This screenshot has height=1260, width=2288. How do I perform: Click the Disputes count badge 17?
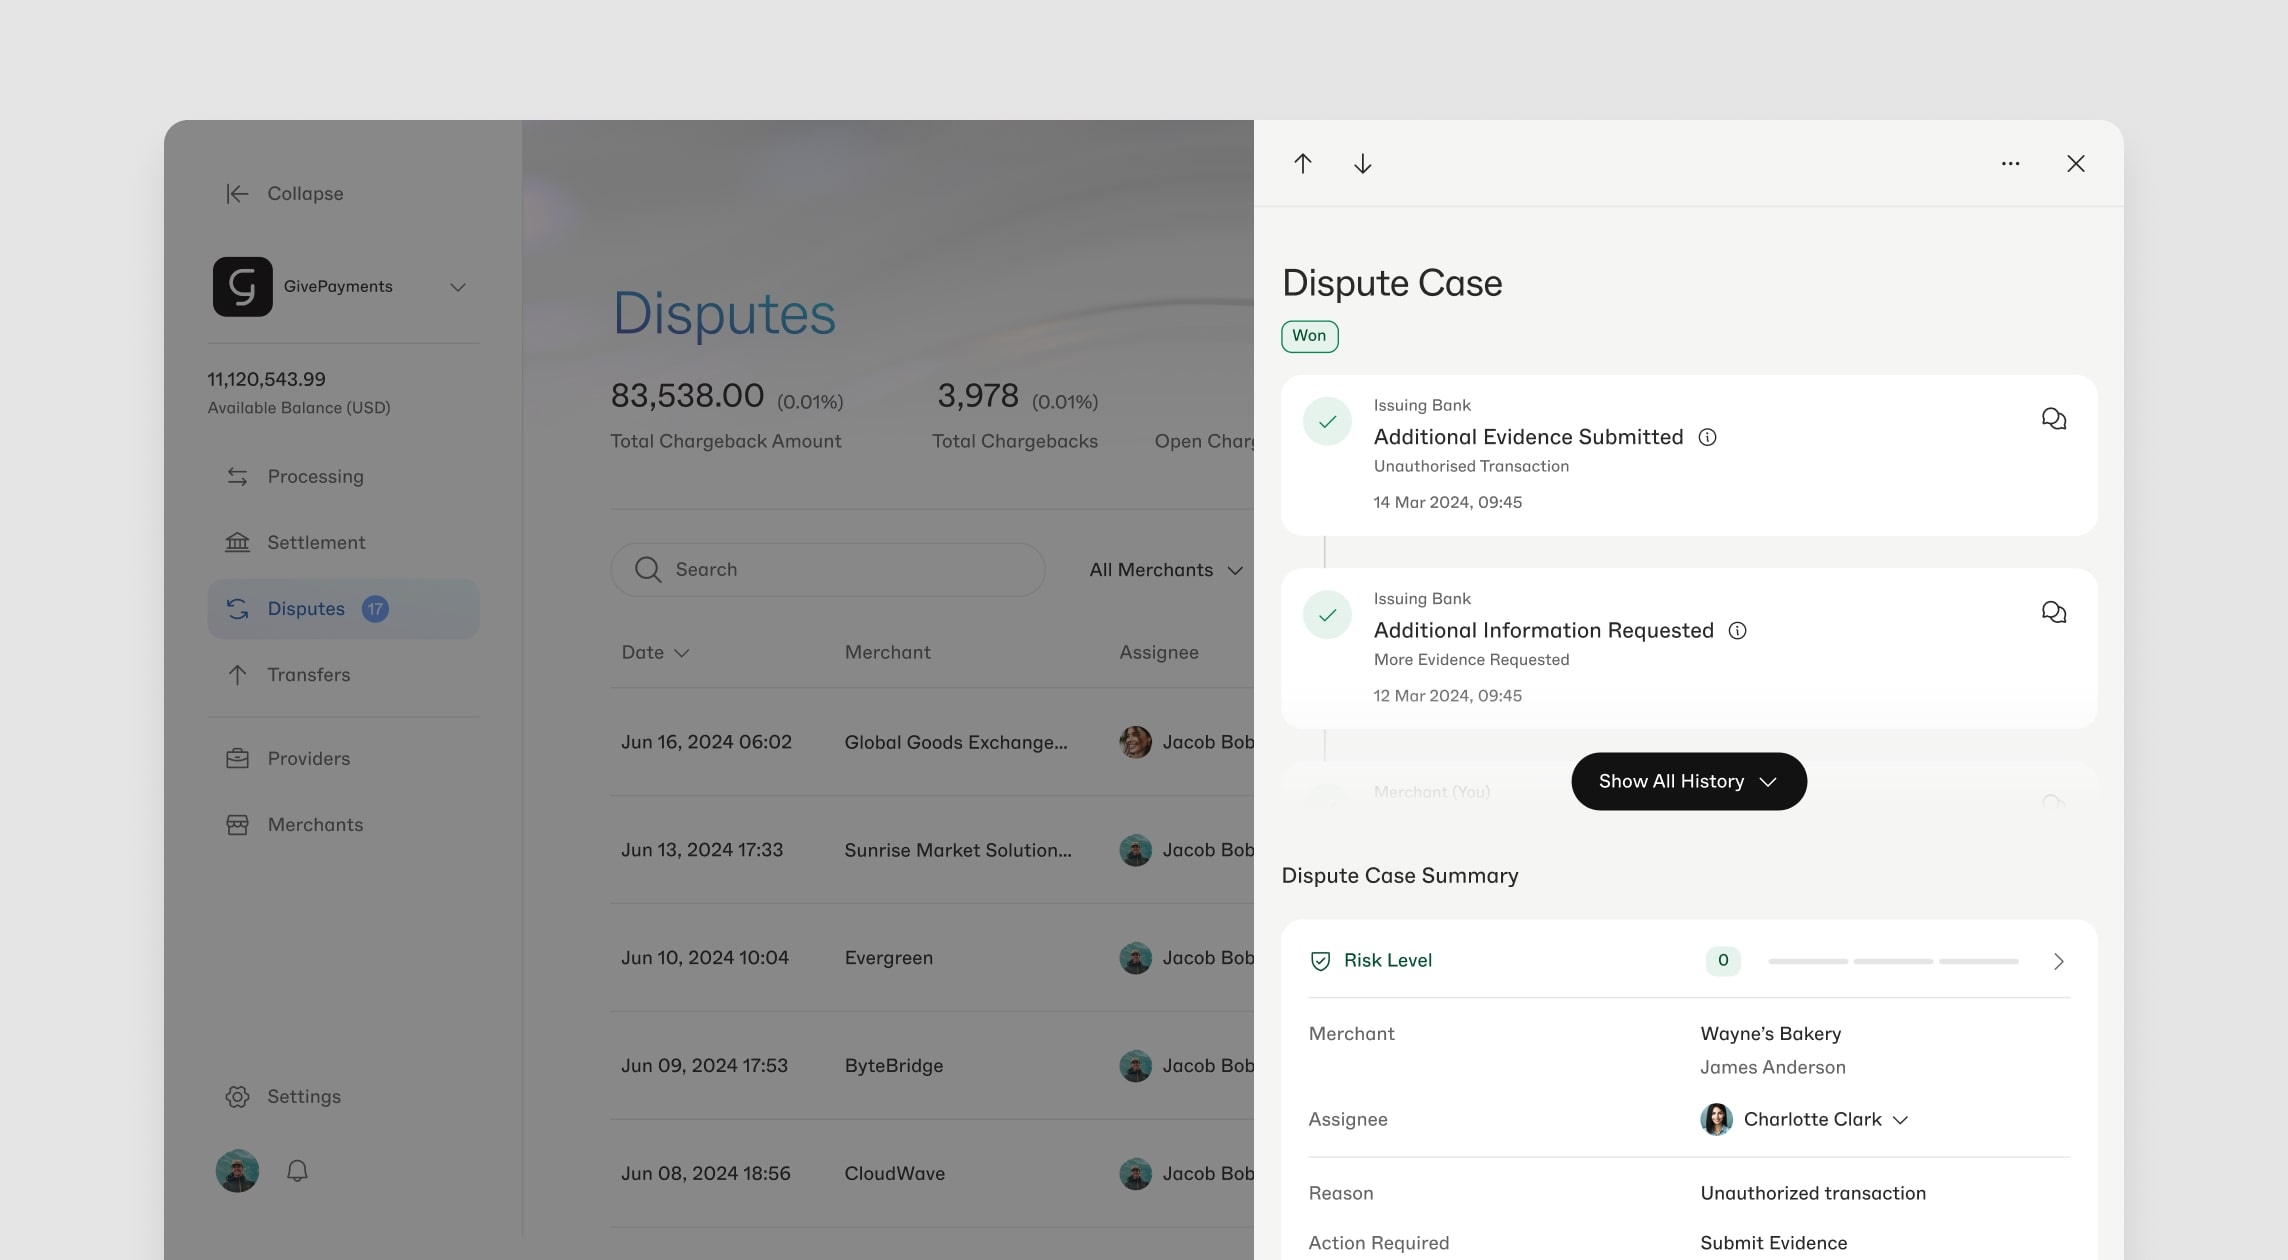click(x=375, y=609)
